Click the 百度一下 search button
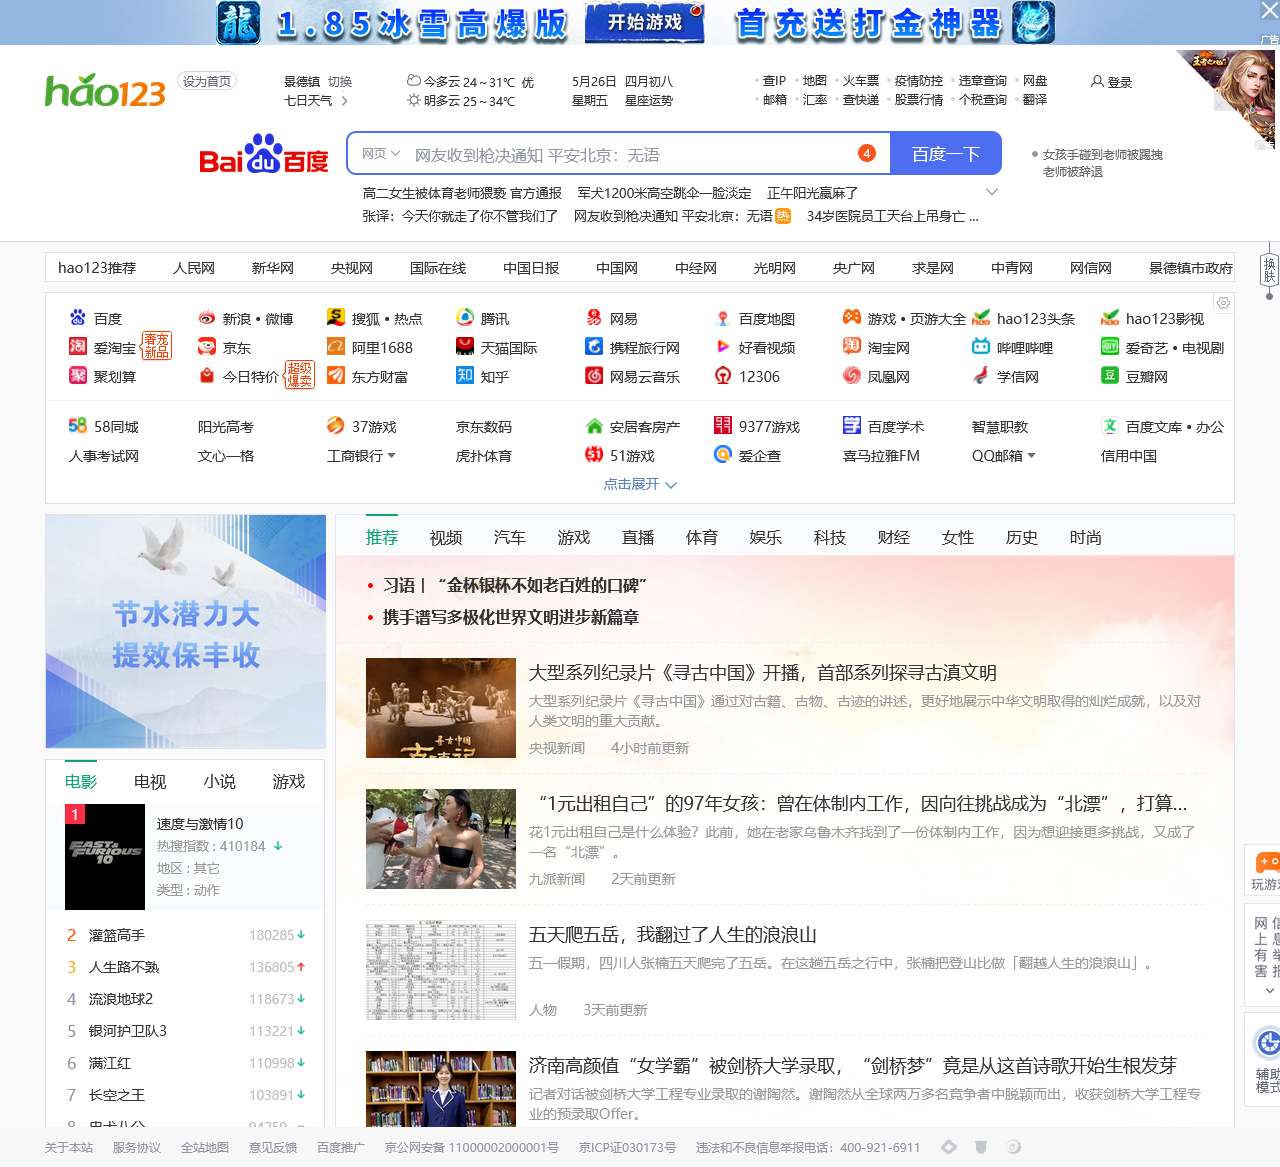Image resolution: width=1280 pixels, height=1167 pixels. click(x=945, y=154)
